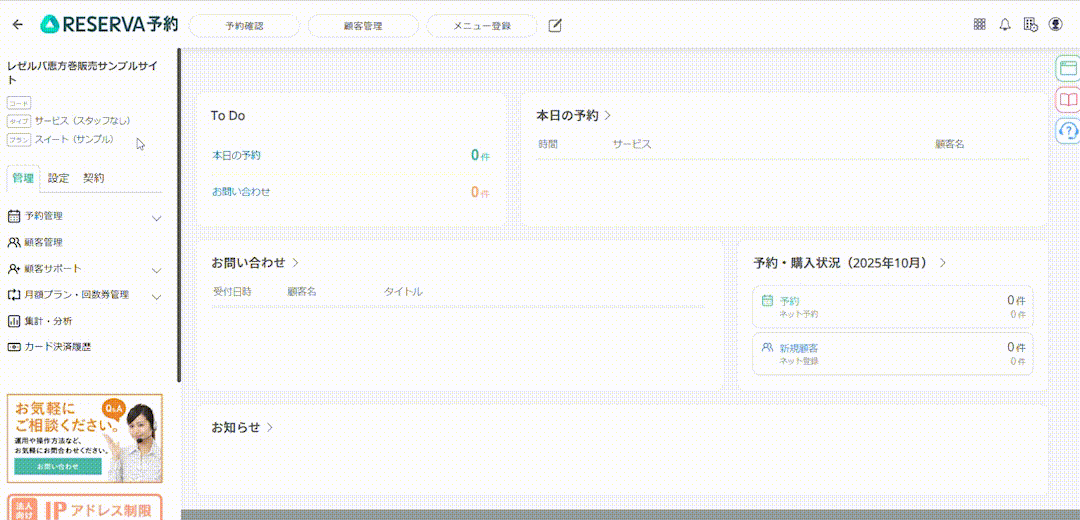Open the pink manual book side icon
This screenshot has width=1080, height=520.
[1068, 100]
